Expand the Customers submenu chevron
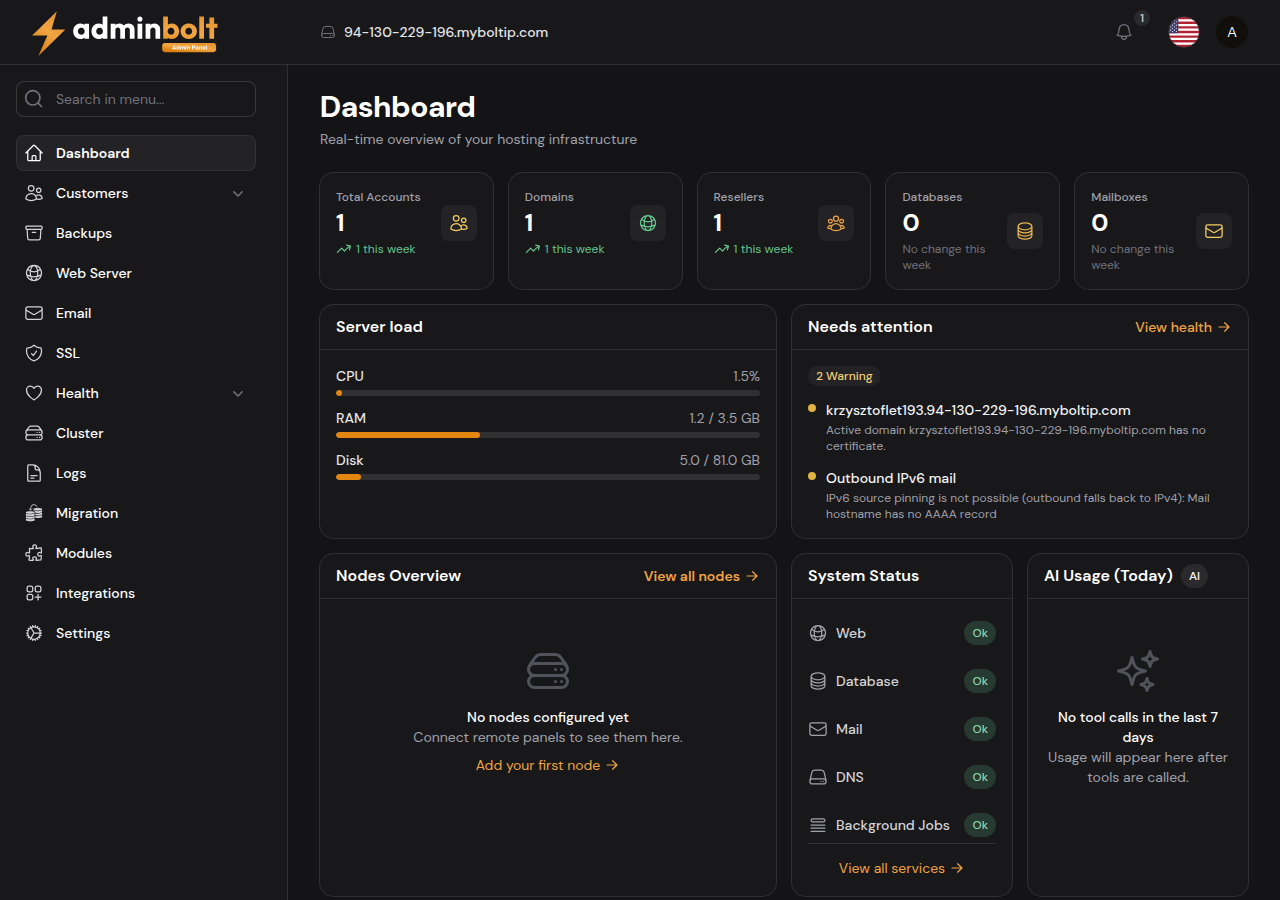Viewport: 1280px width, 900px height. coord(238,193)
